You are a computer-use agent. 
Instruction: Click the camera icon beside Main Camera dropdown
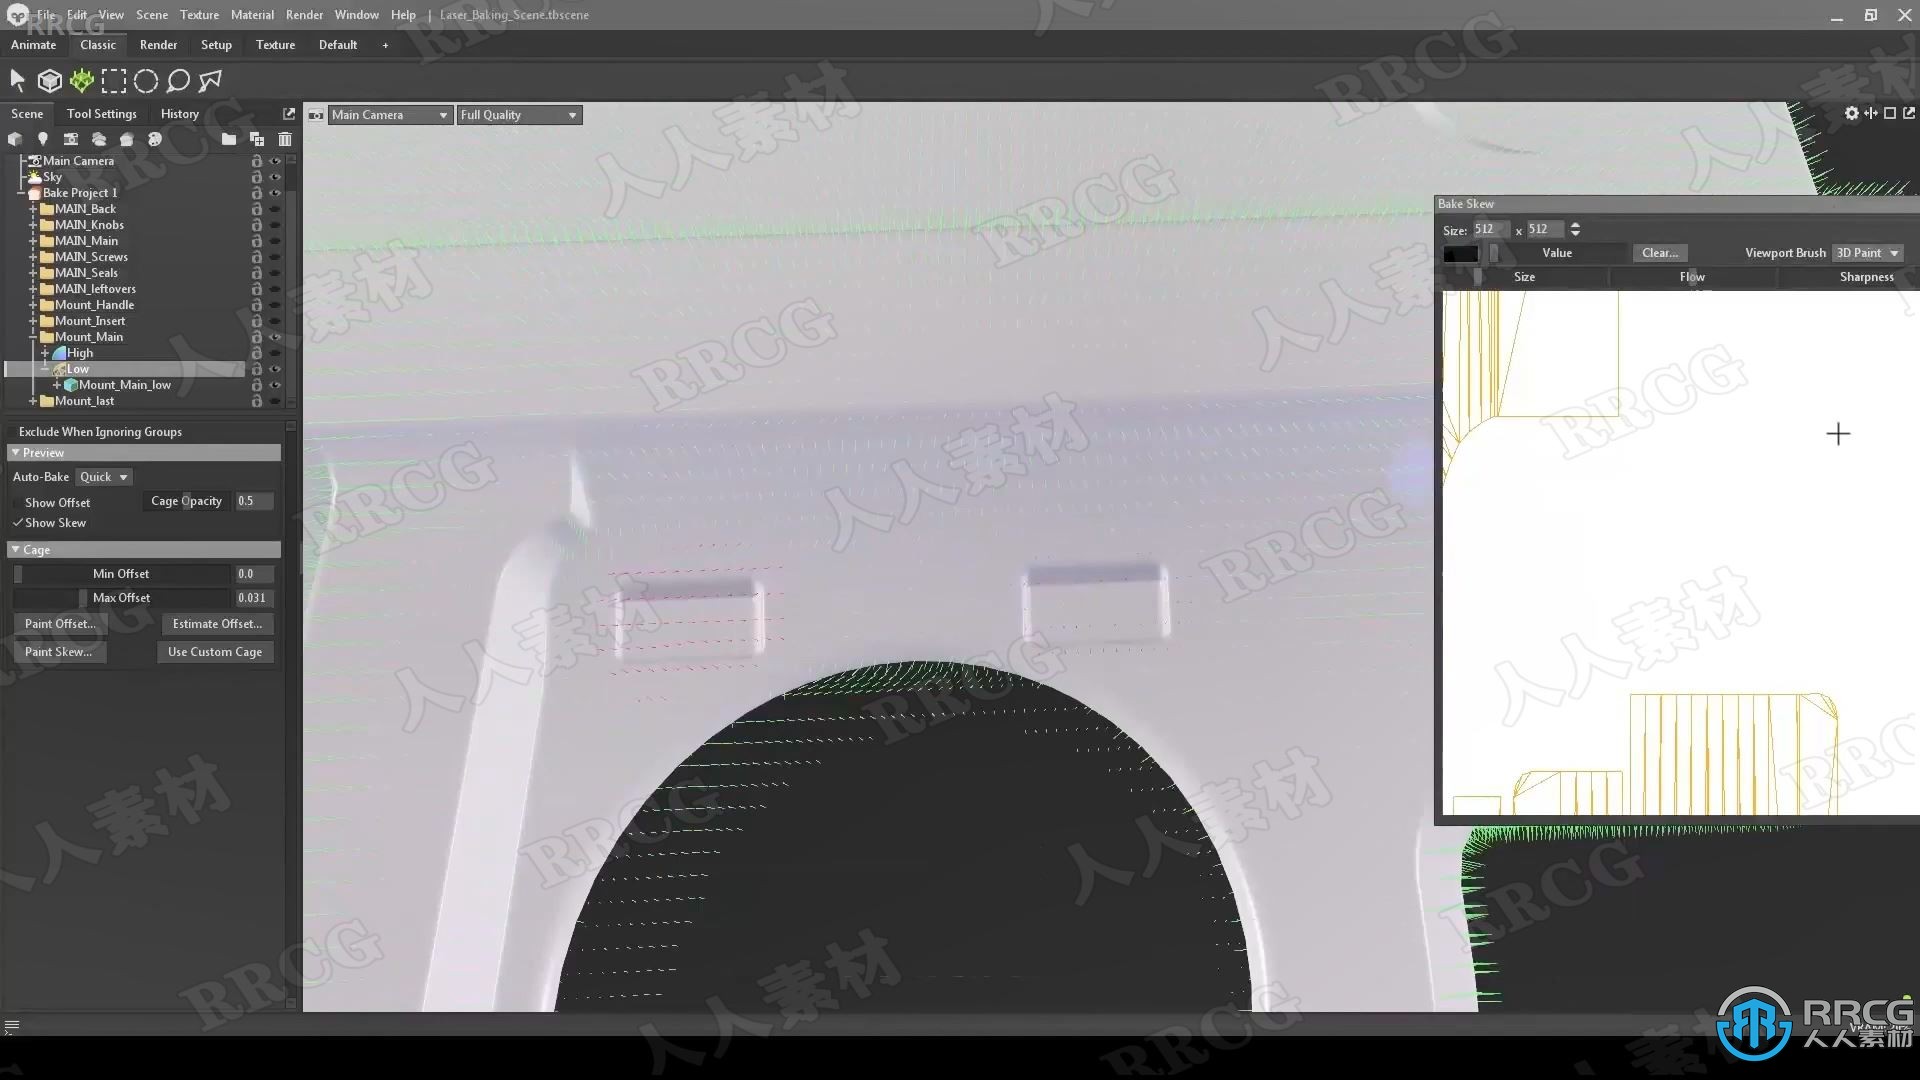pyautogui.click(x=316, y=115)
